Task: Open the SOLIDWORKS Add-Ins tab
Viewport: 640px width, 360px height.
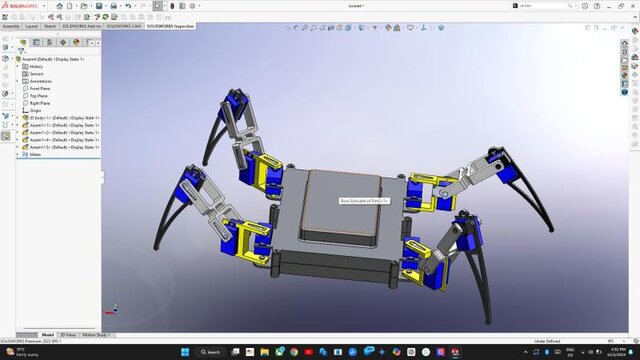Action: 82,26
